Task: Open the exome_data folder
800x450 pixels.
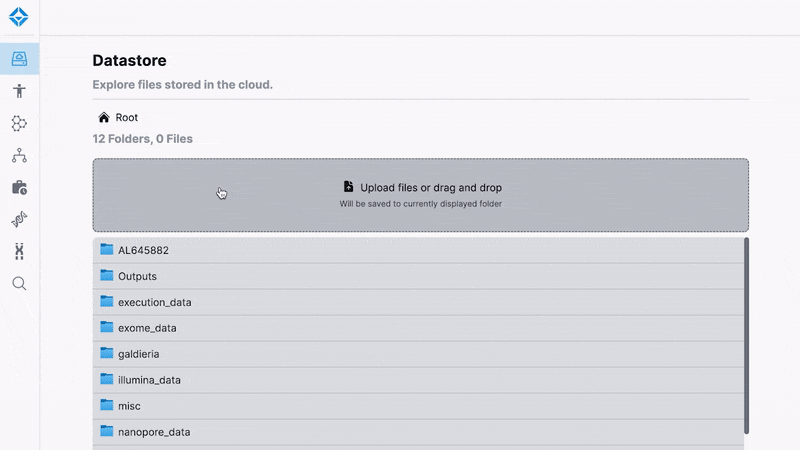Action: tap(147, 328)
